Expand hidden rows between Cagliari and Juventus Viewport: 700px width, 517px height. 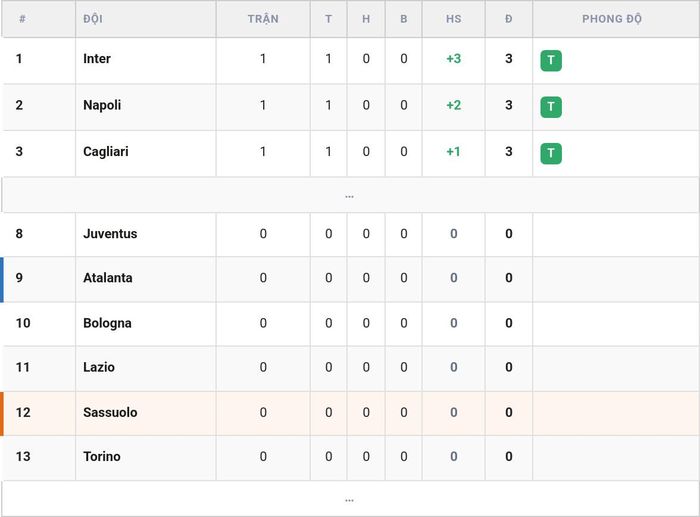point(350,196)
